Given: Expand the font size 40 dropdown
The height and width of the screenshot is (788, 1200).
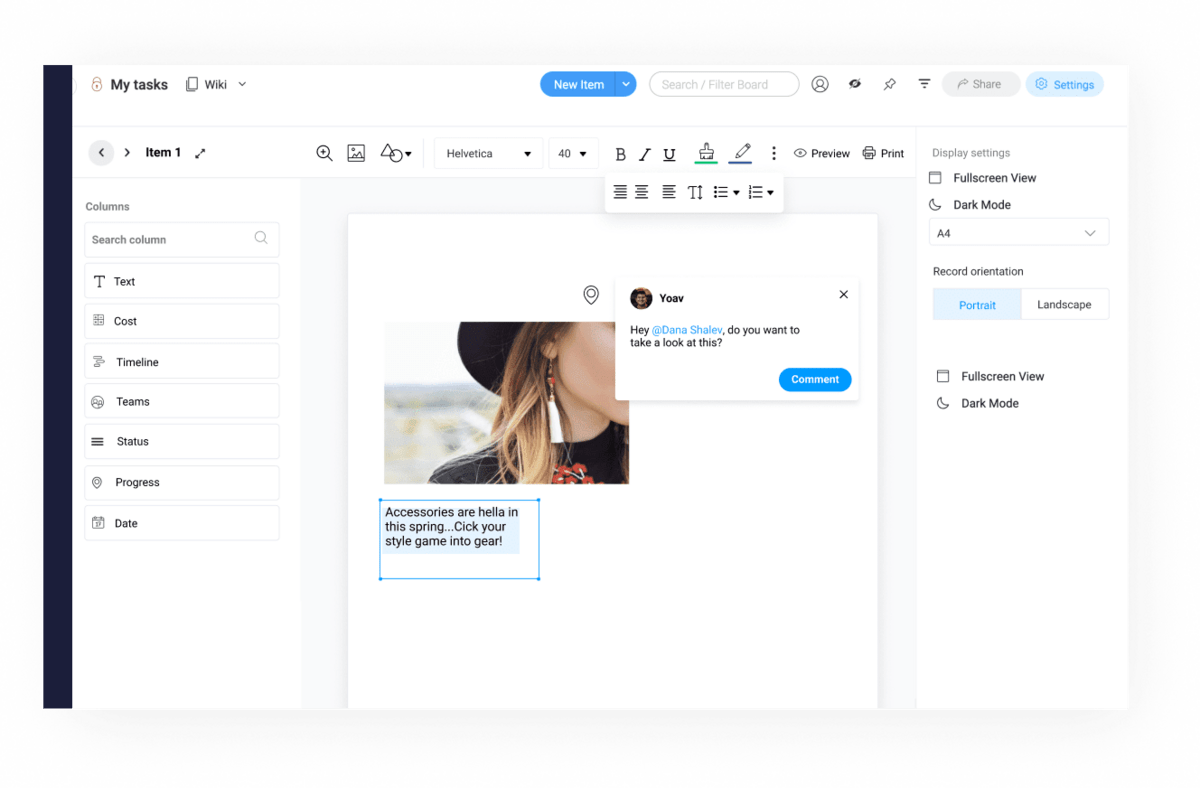Looking at the screenshot, I should 573,154.
